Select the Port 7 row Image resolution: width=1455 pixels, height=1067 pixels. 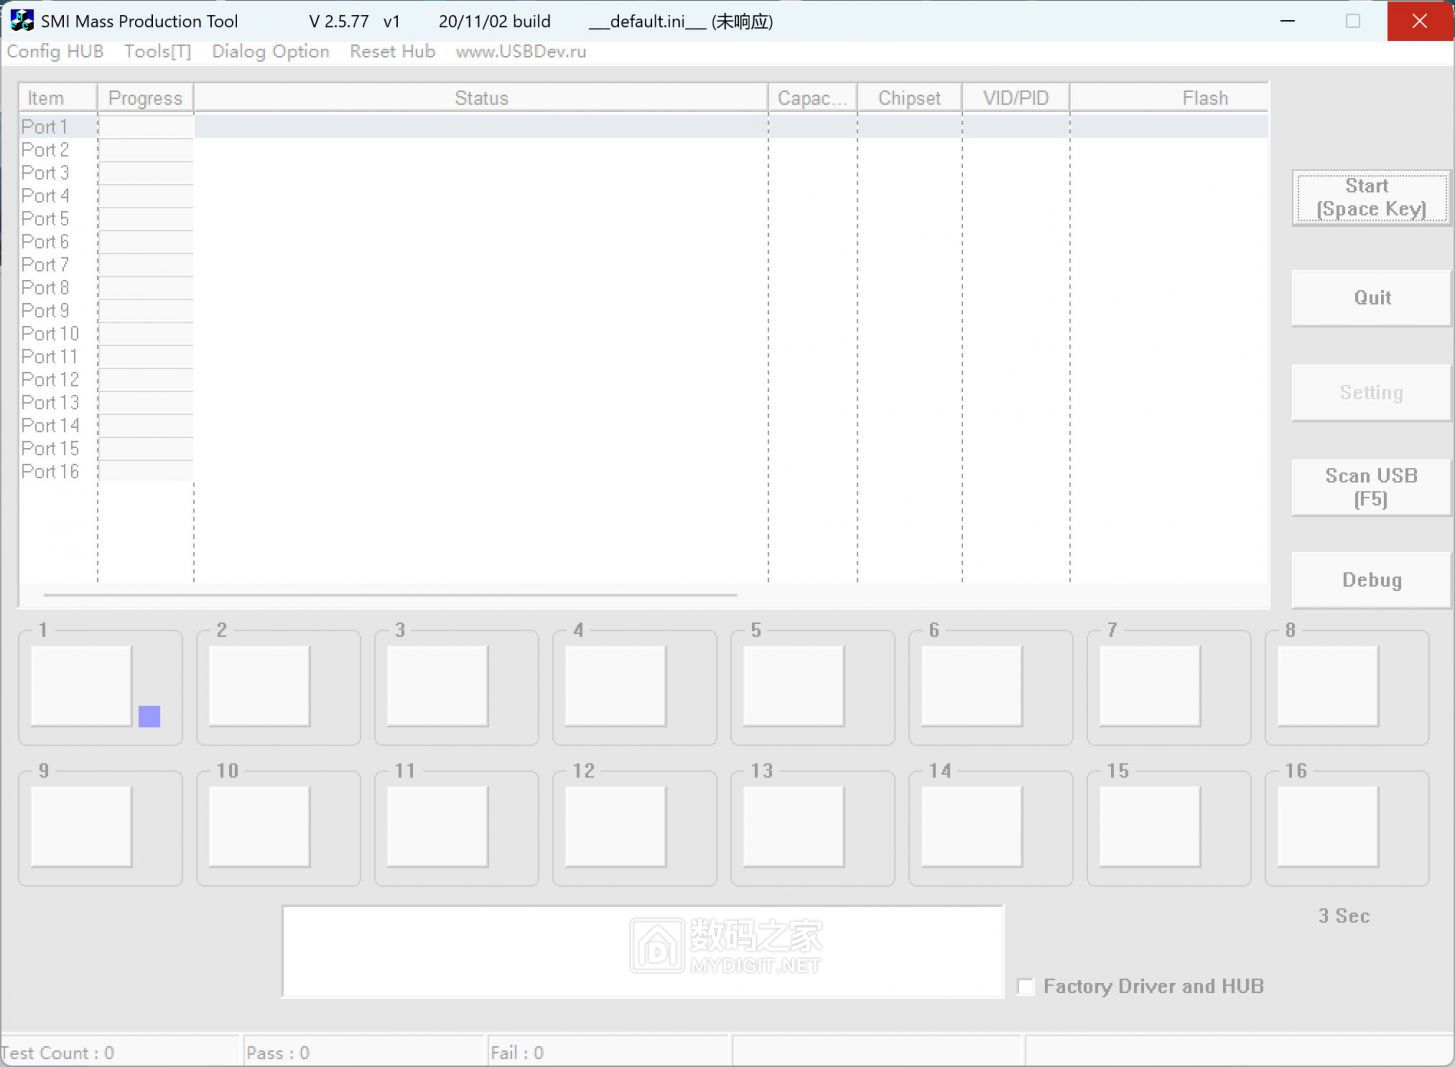coord(643,265)
